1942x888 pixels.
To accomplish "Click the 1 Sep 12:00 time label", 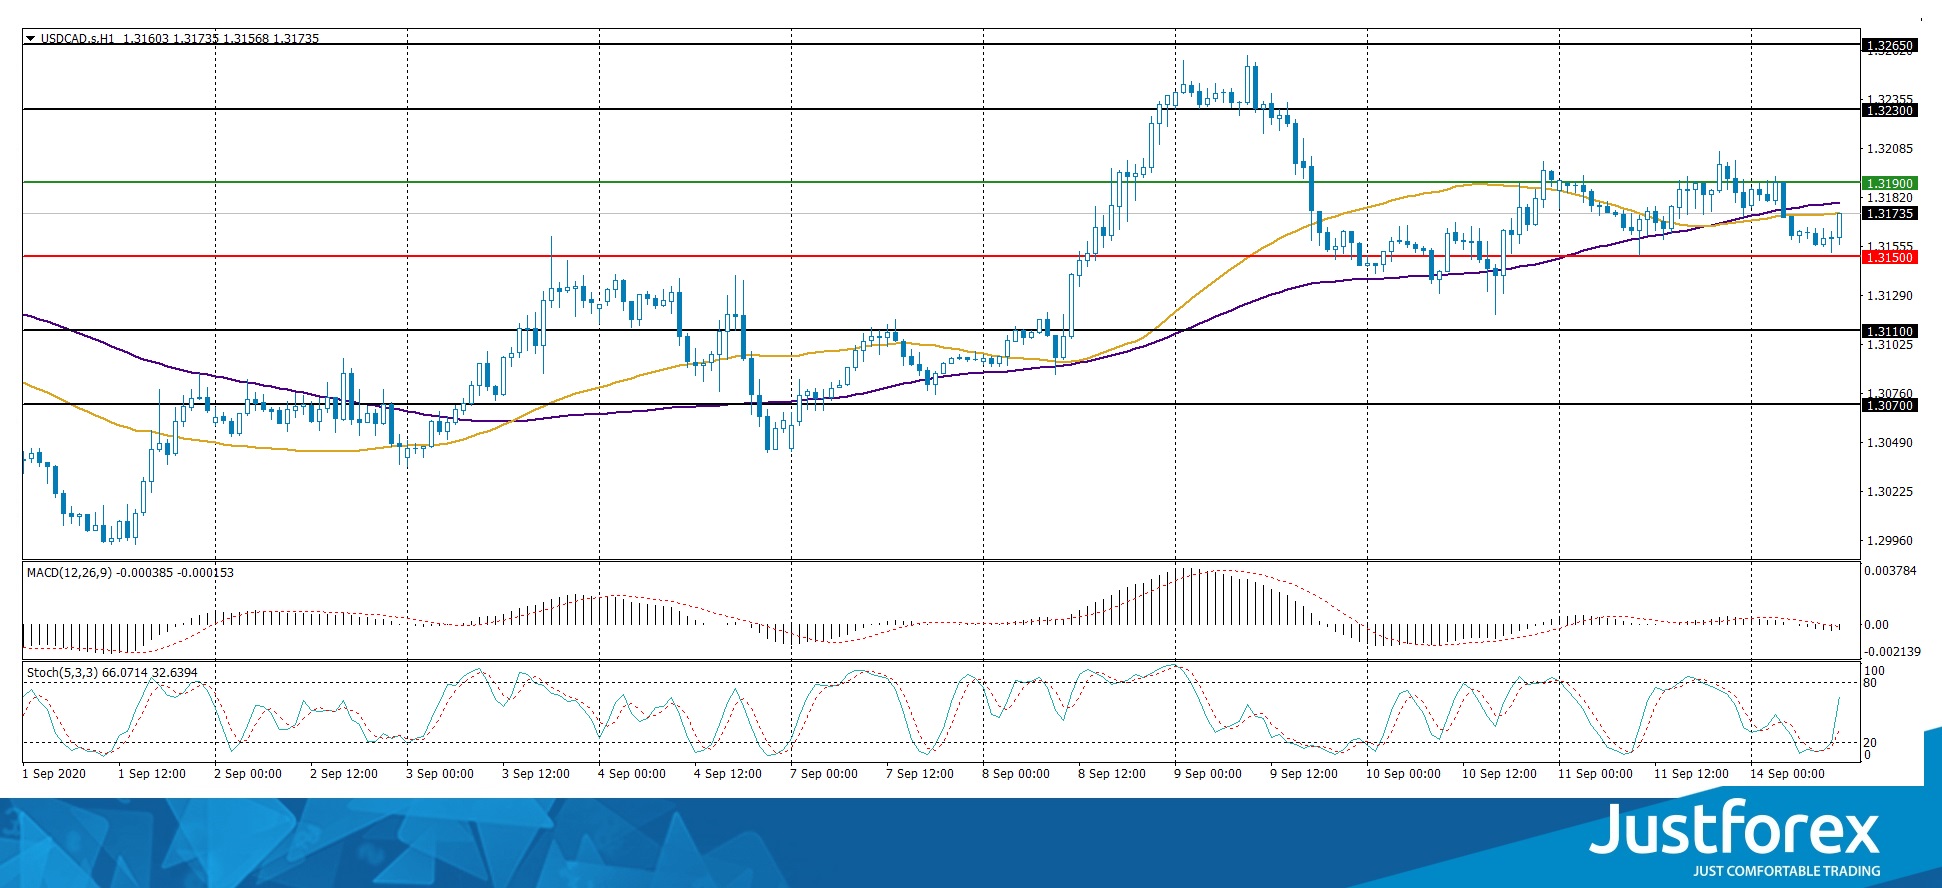I will [152, 774].
